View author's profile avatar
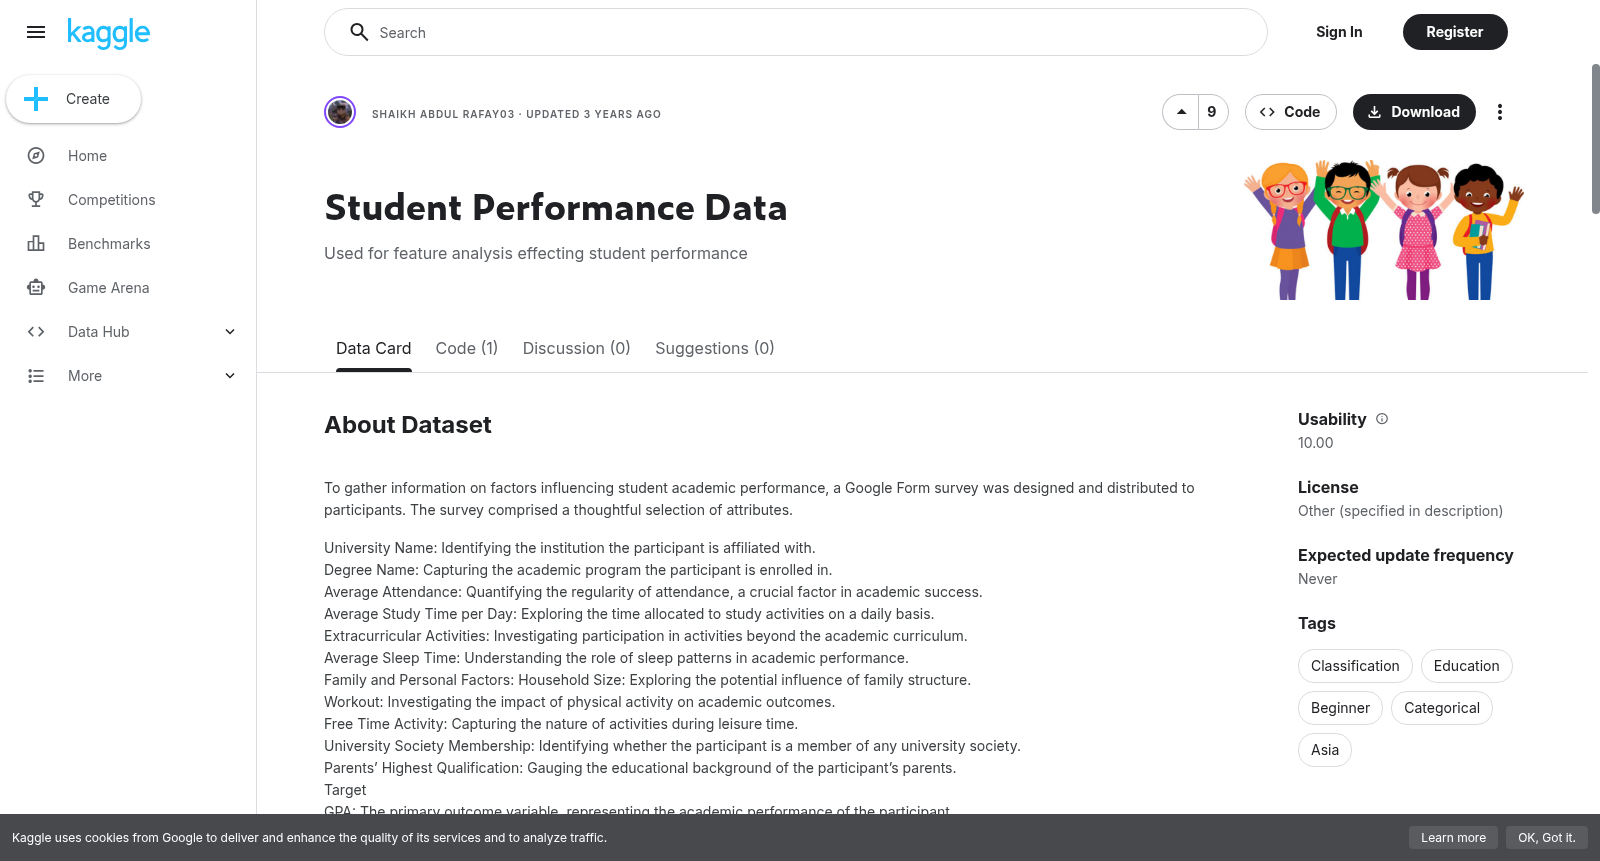1600x861 pixels. click(340, 112)
